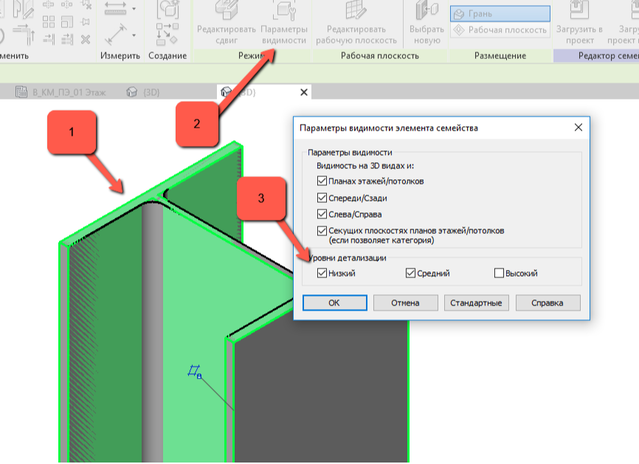Click the floor plan icon on В_КМ_ПЭ_01 tab
639x464 pixels.
click(x=21, y=92)
